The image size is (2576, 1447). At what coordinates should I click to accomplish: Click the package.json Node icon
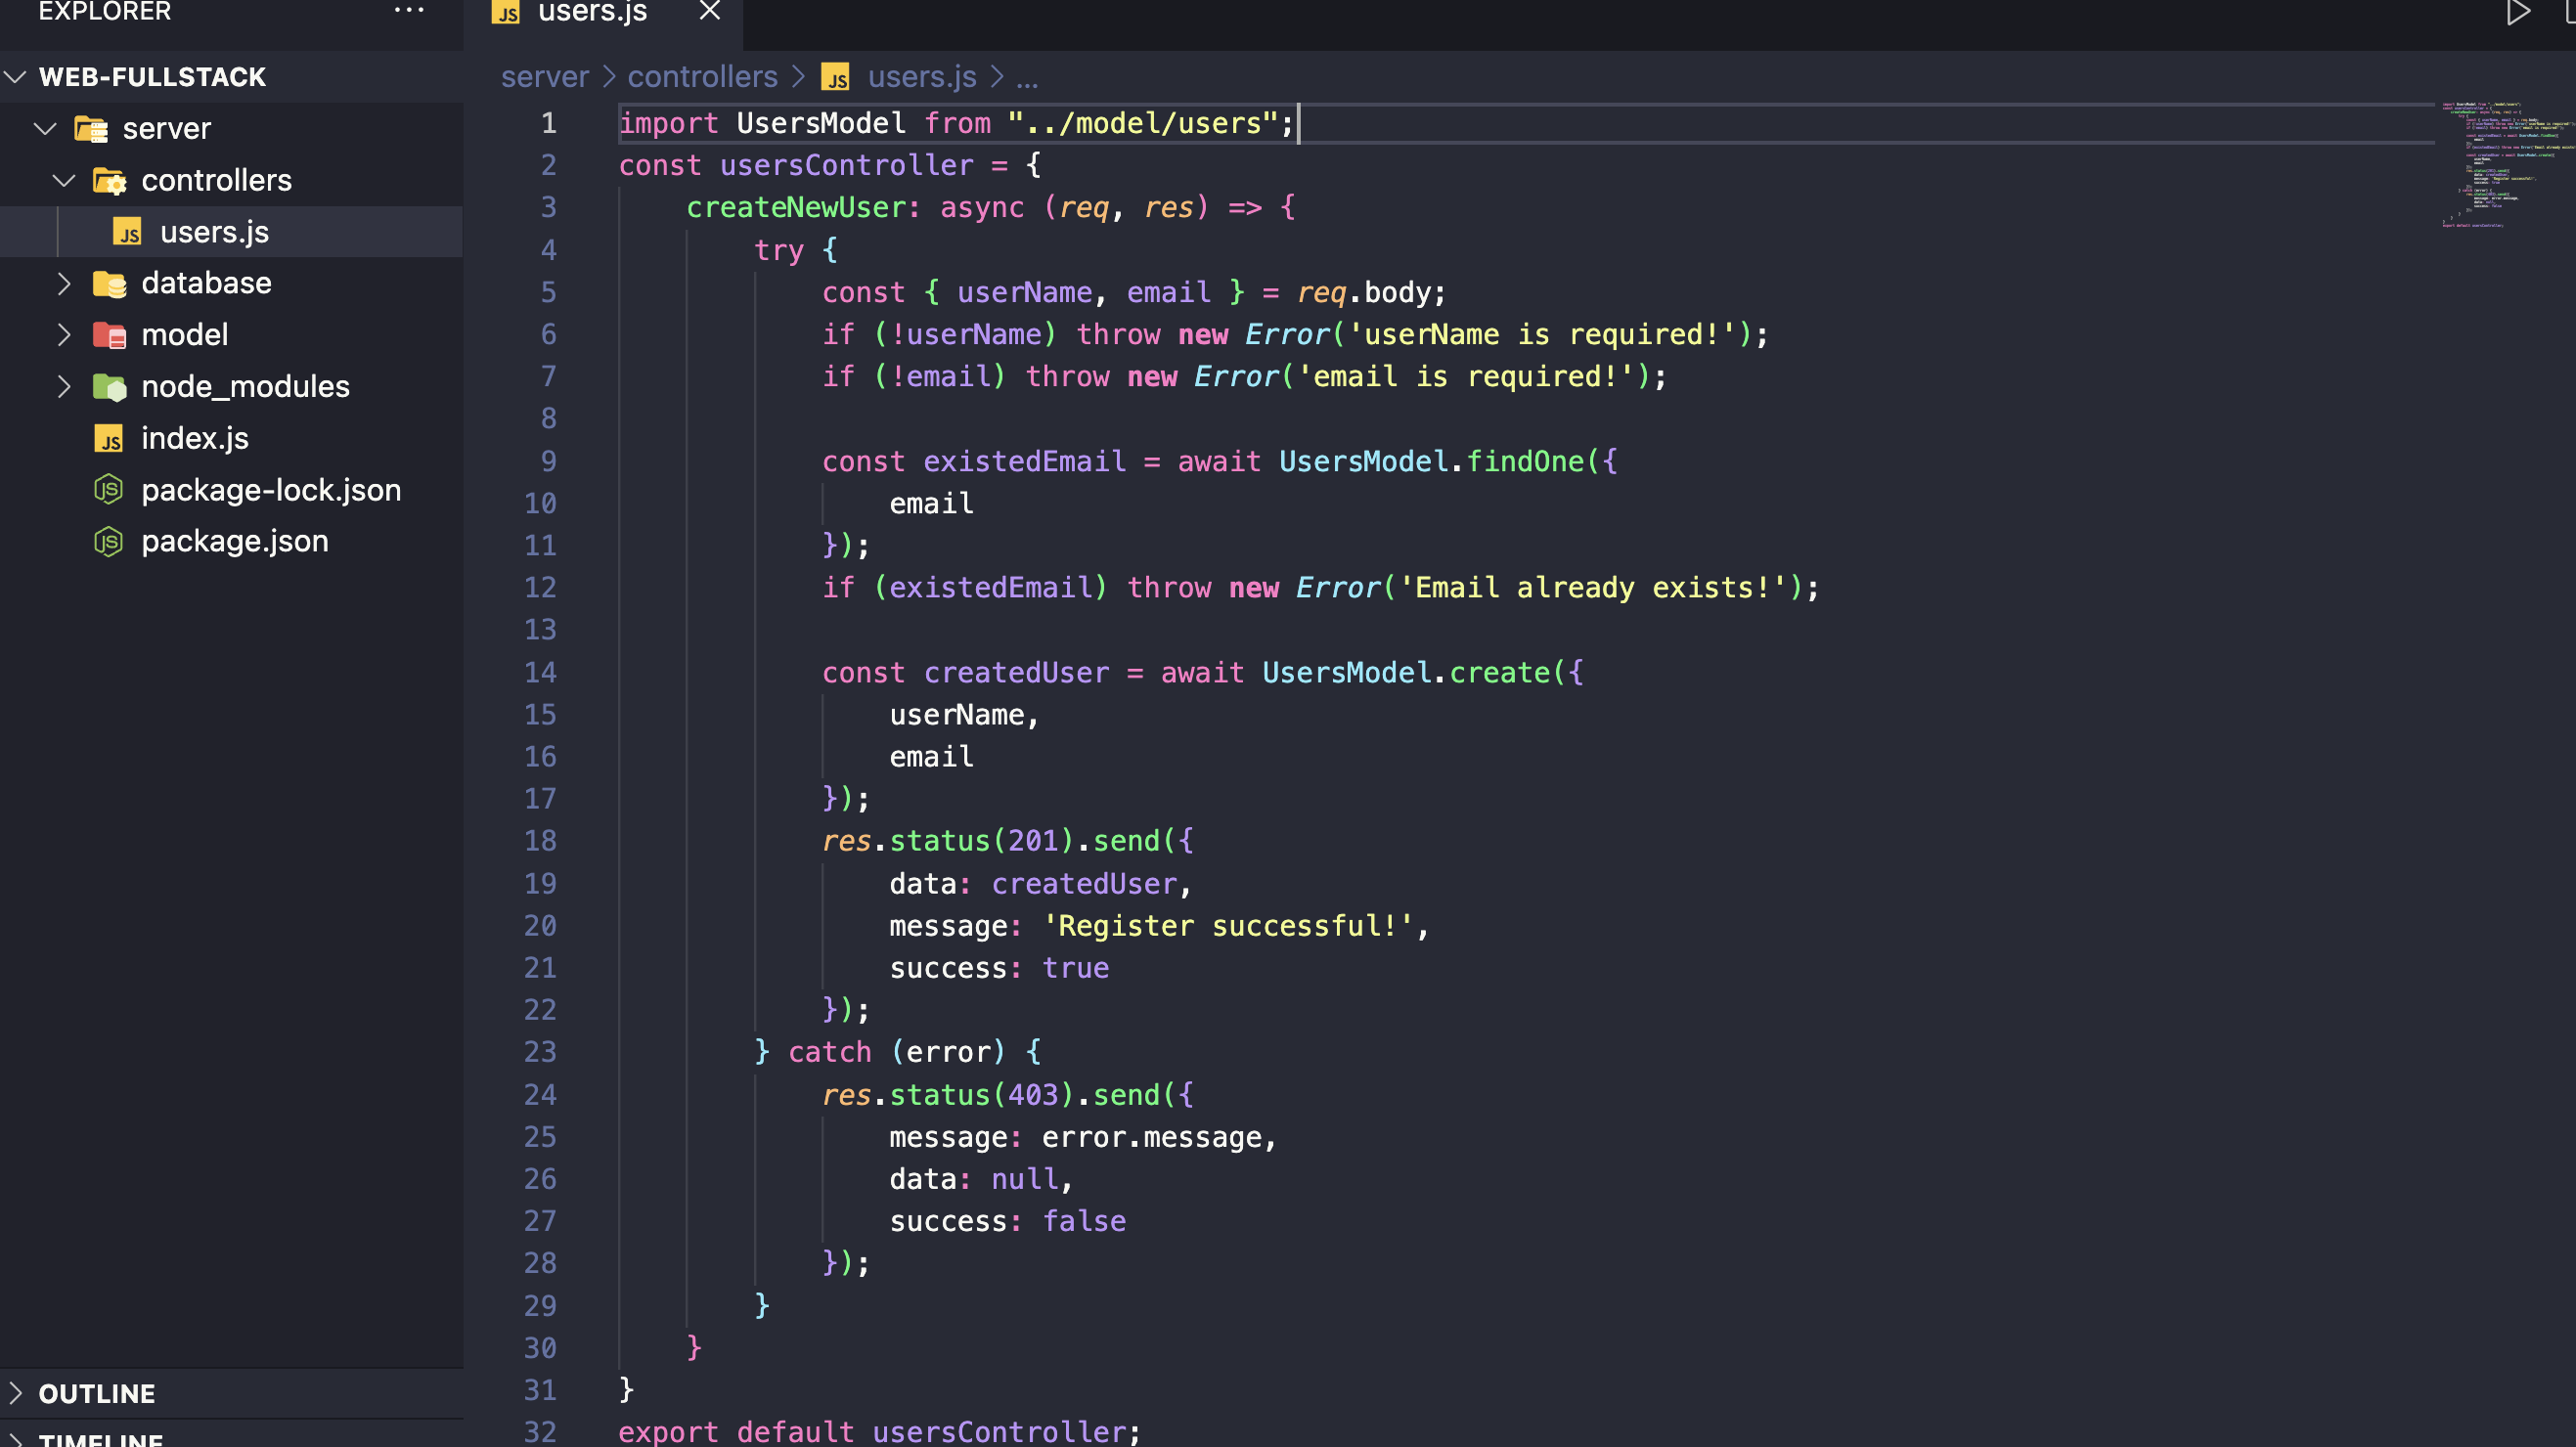point(108,541)
